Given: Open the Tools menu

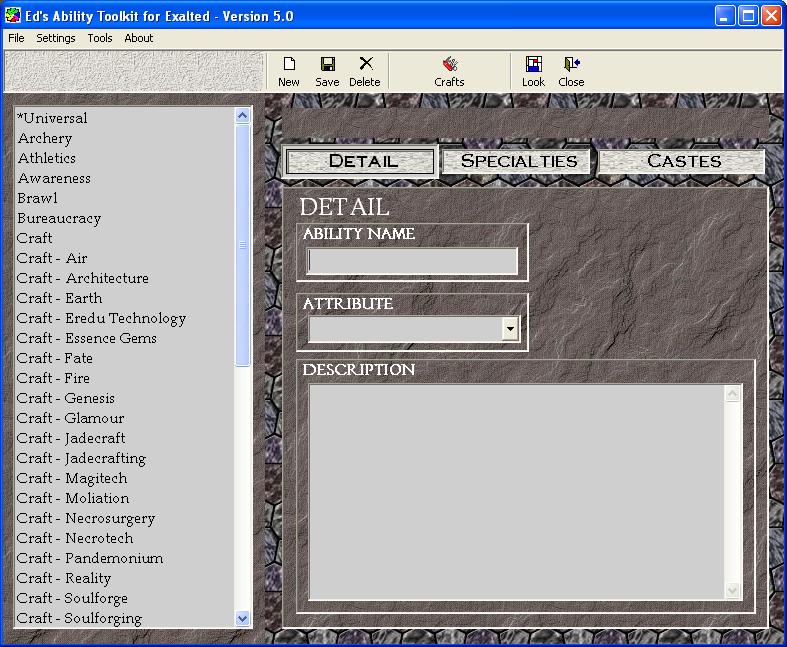Looking at the screenshot, I should click(100, 38).
